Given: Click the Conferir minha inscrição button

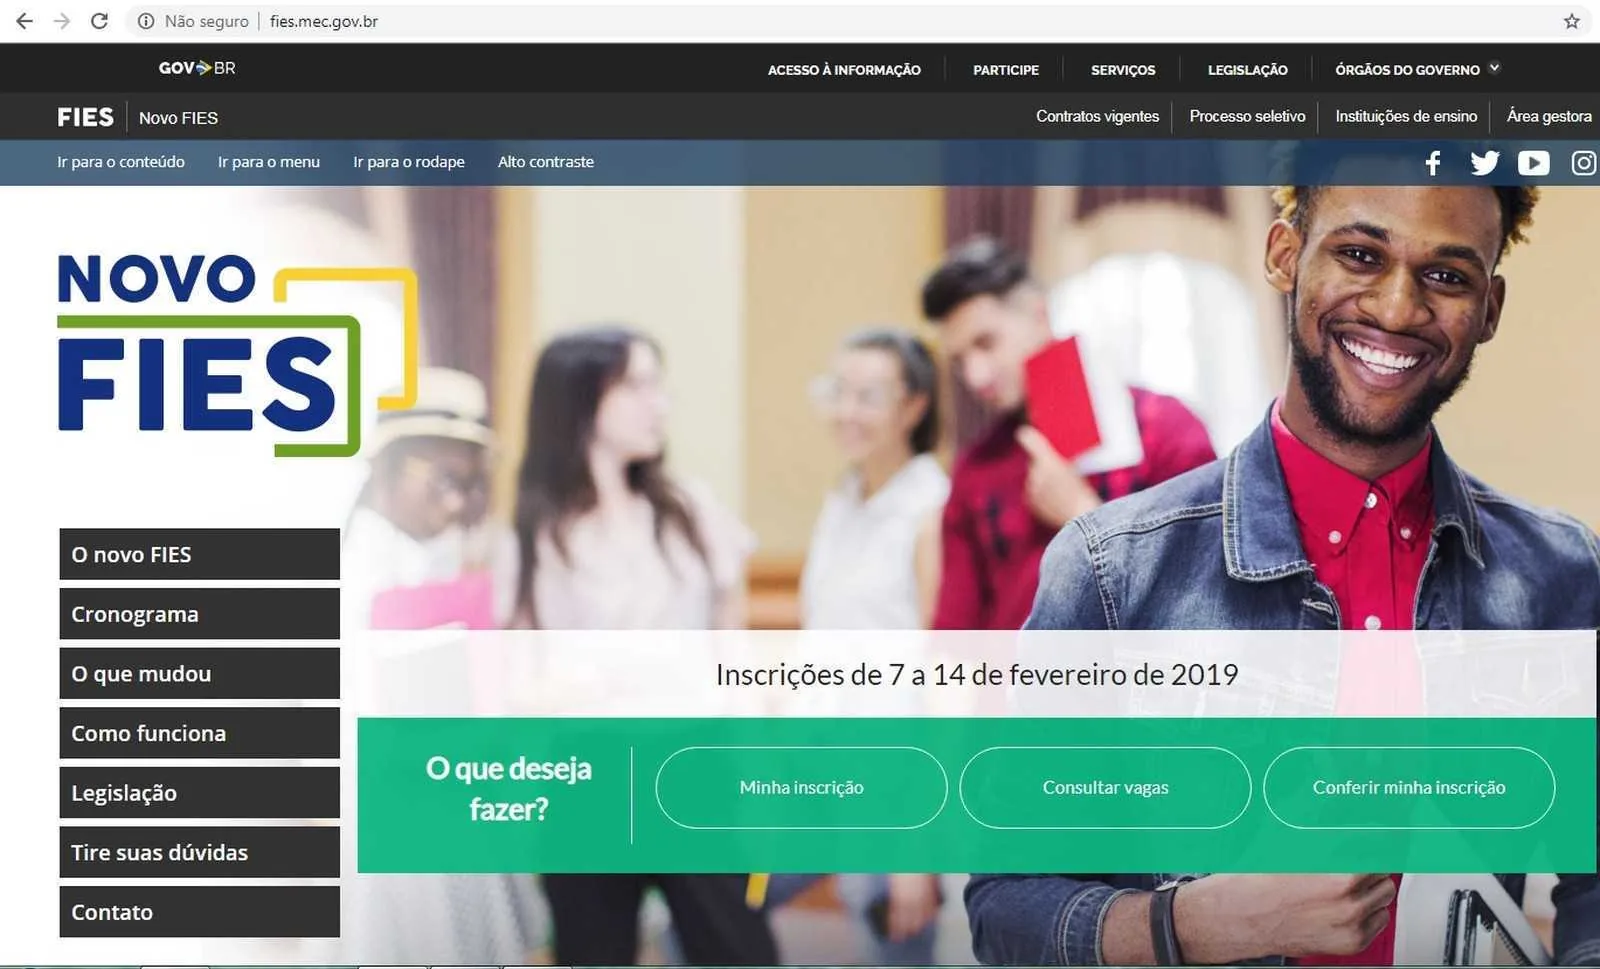Looking at the screenshot, I should pos(1409,788).
